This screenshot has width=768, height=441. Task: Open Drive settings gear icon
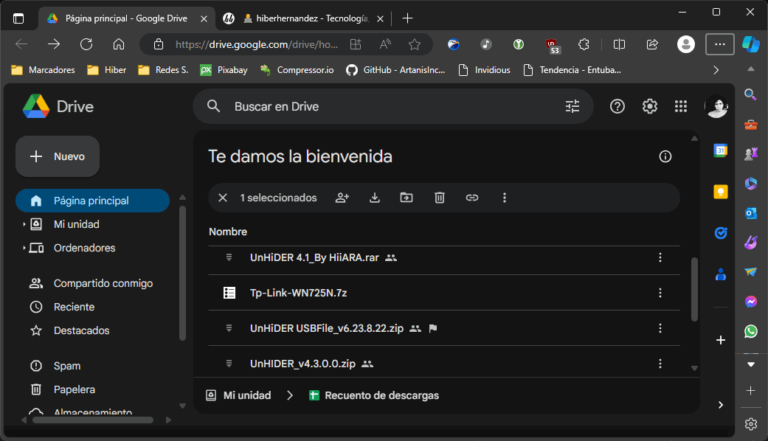pos(650,106)
